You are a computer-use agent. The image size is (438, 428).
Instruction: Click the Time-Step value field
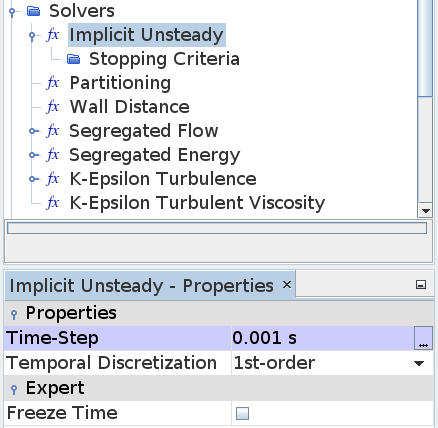323,338
